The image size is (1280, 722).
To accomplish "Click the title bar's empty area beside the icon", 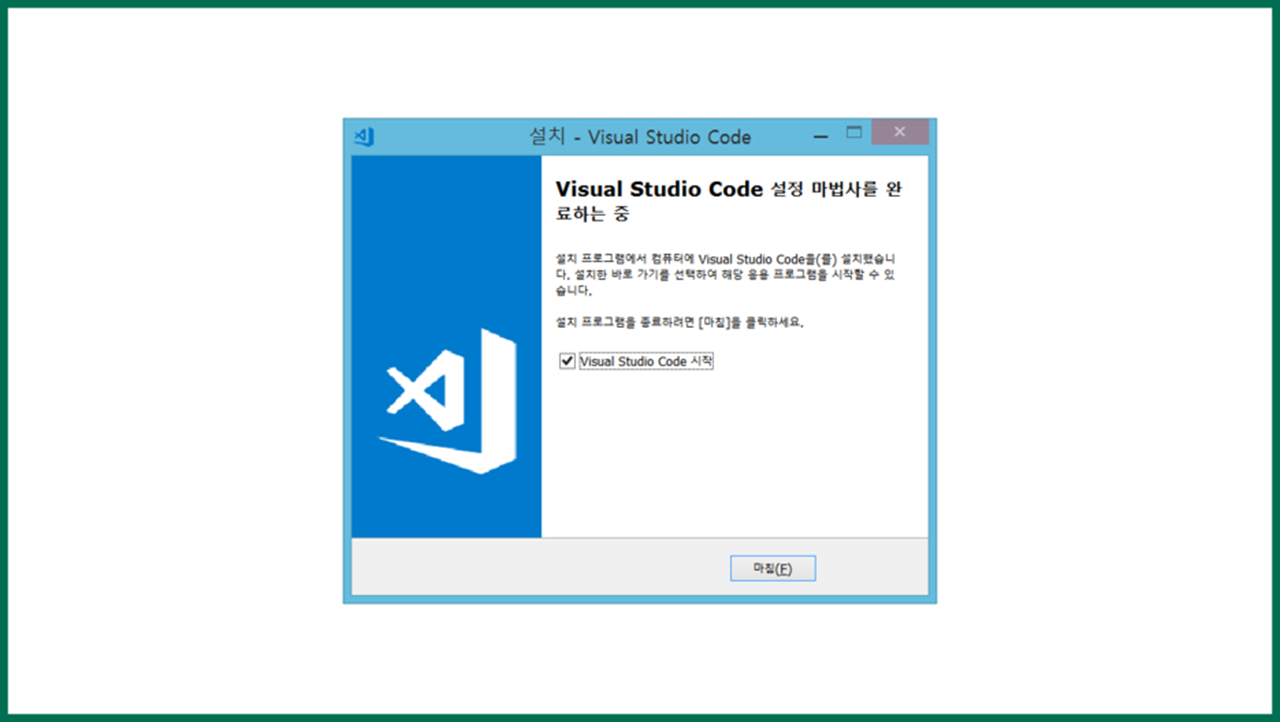I will 450,137.
